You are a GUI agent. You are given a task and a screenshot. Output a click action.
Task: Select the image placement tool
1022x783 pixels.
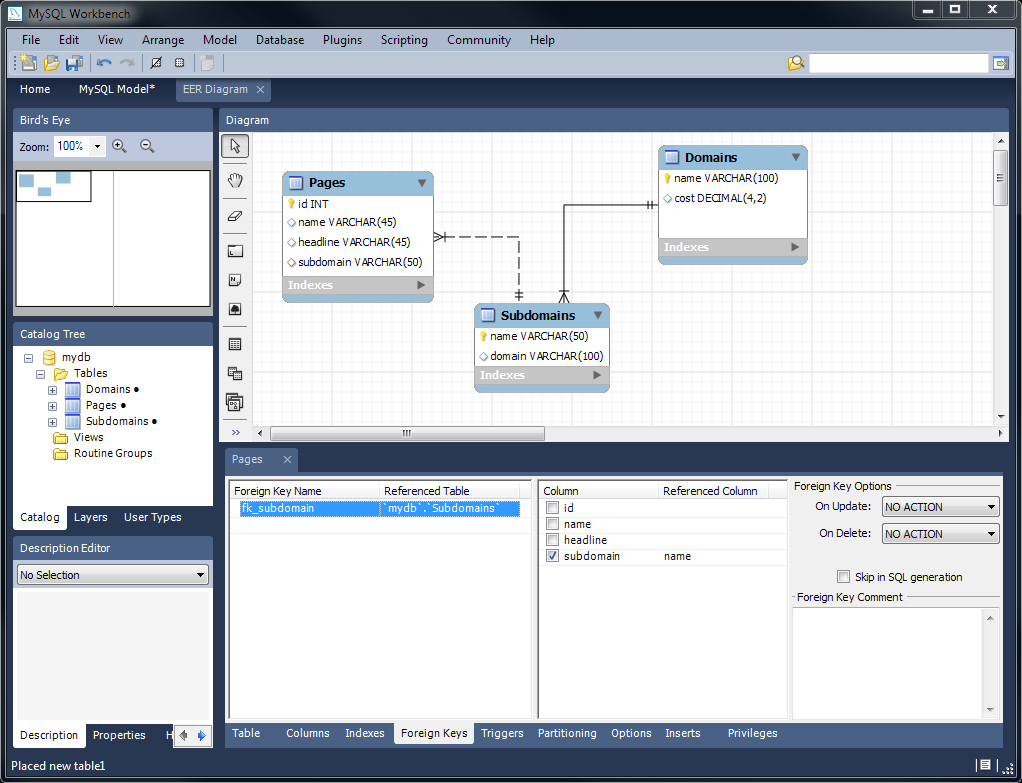coord(235,309)
